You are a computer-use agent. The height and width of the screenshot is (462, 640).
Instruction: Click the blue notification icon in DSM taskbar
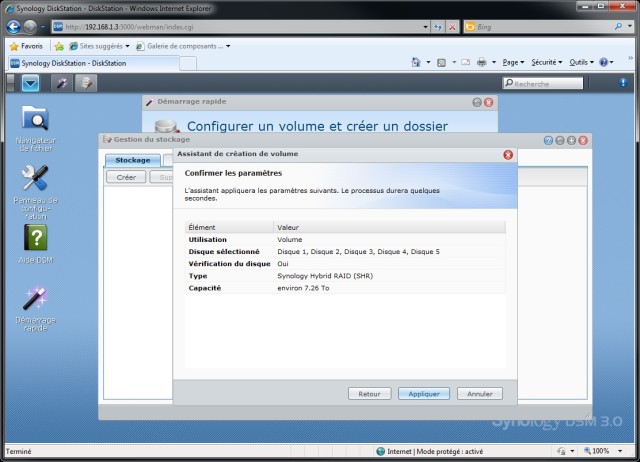point(623,83)
